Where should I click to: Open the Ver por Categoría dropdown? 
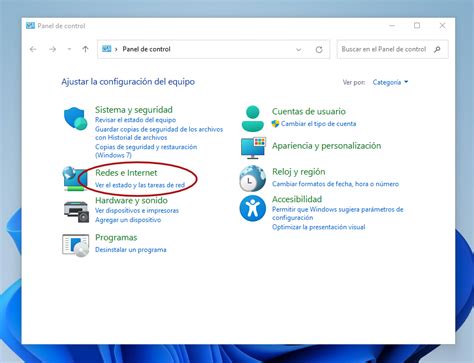[390, 82]
